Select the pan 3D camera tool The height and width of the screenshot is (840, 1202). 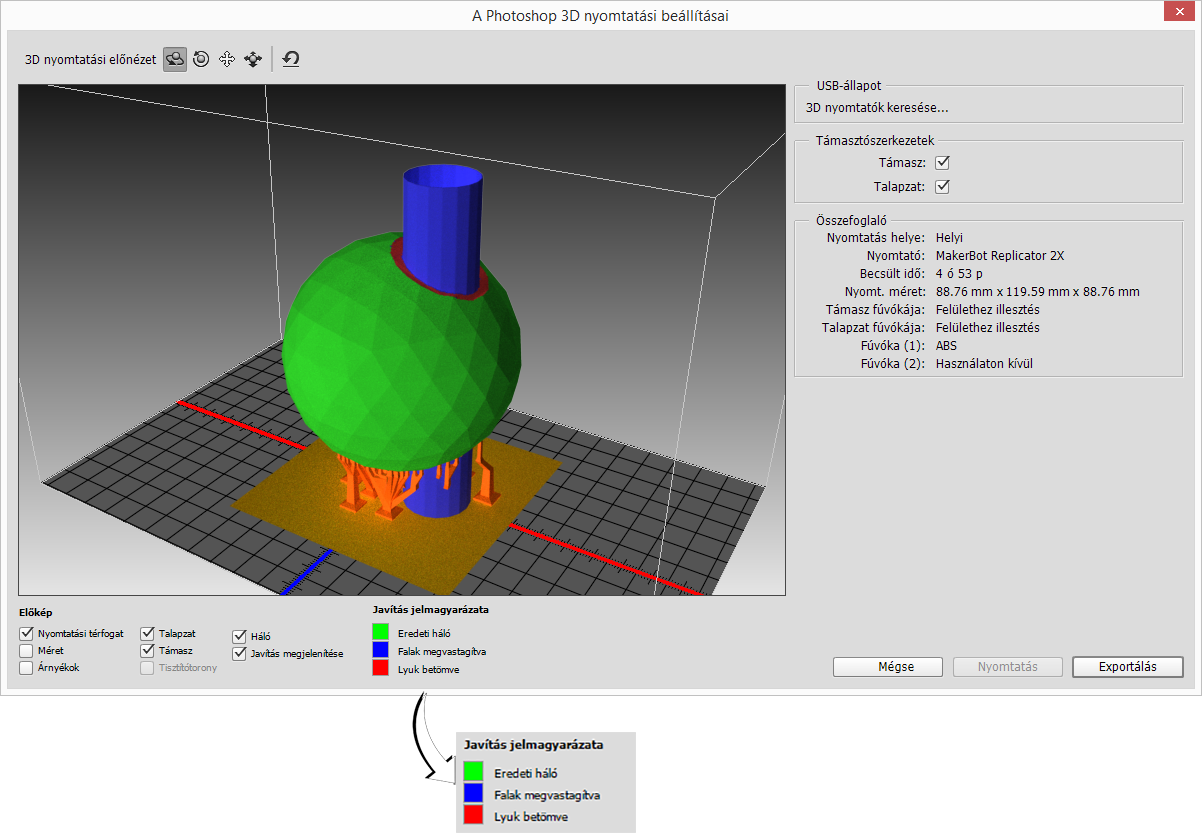(227, 59)
